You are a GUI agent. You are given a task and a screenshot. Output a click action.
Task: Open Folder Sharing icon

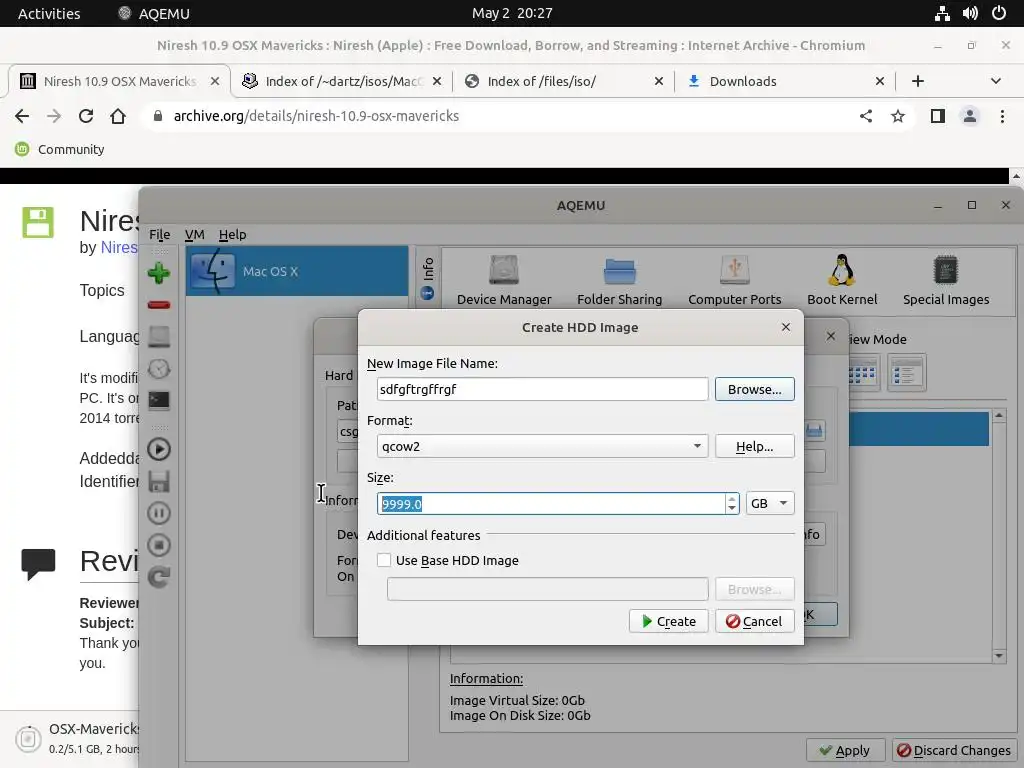point(619,280)
